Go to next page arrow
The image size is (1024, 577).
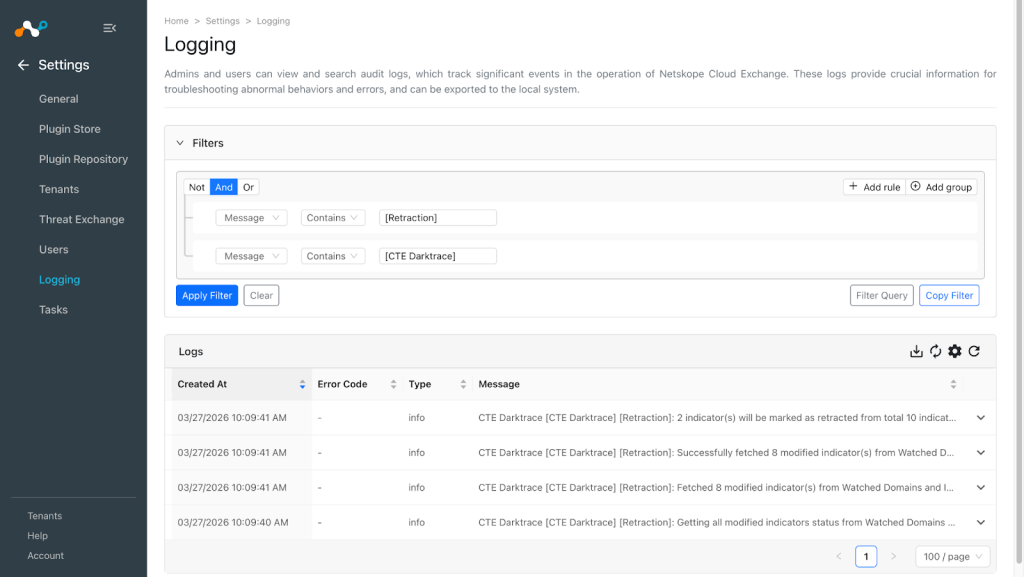(893, 557)
